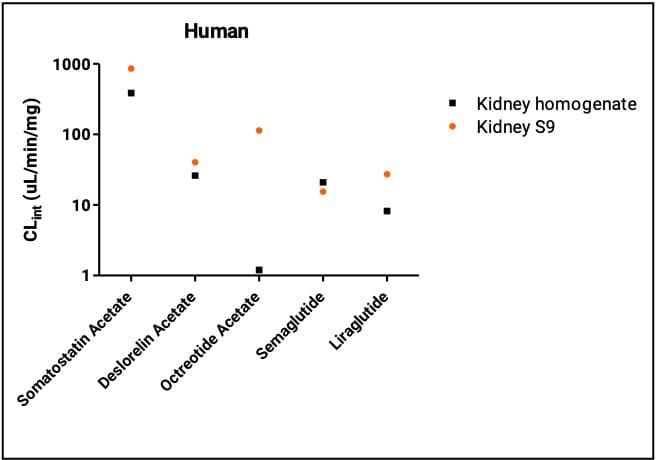656x460 pixels.
Task: Click the CLint y-axis title
Action: 34,168
